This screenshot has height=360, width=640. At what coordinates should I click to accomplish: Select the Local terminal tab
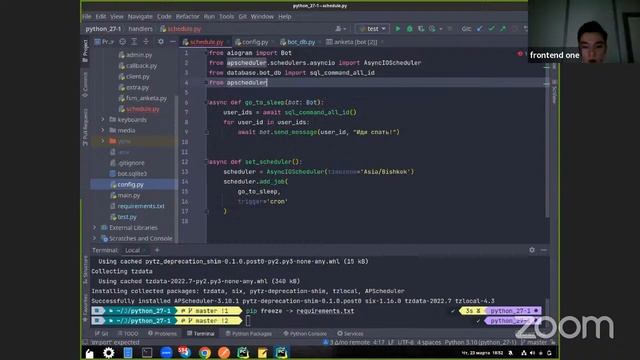tap(133, 250)
